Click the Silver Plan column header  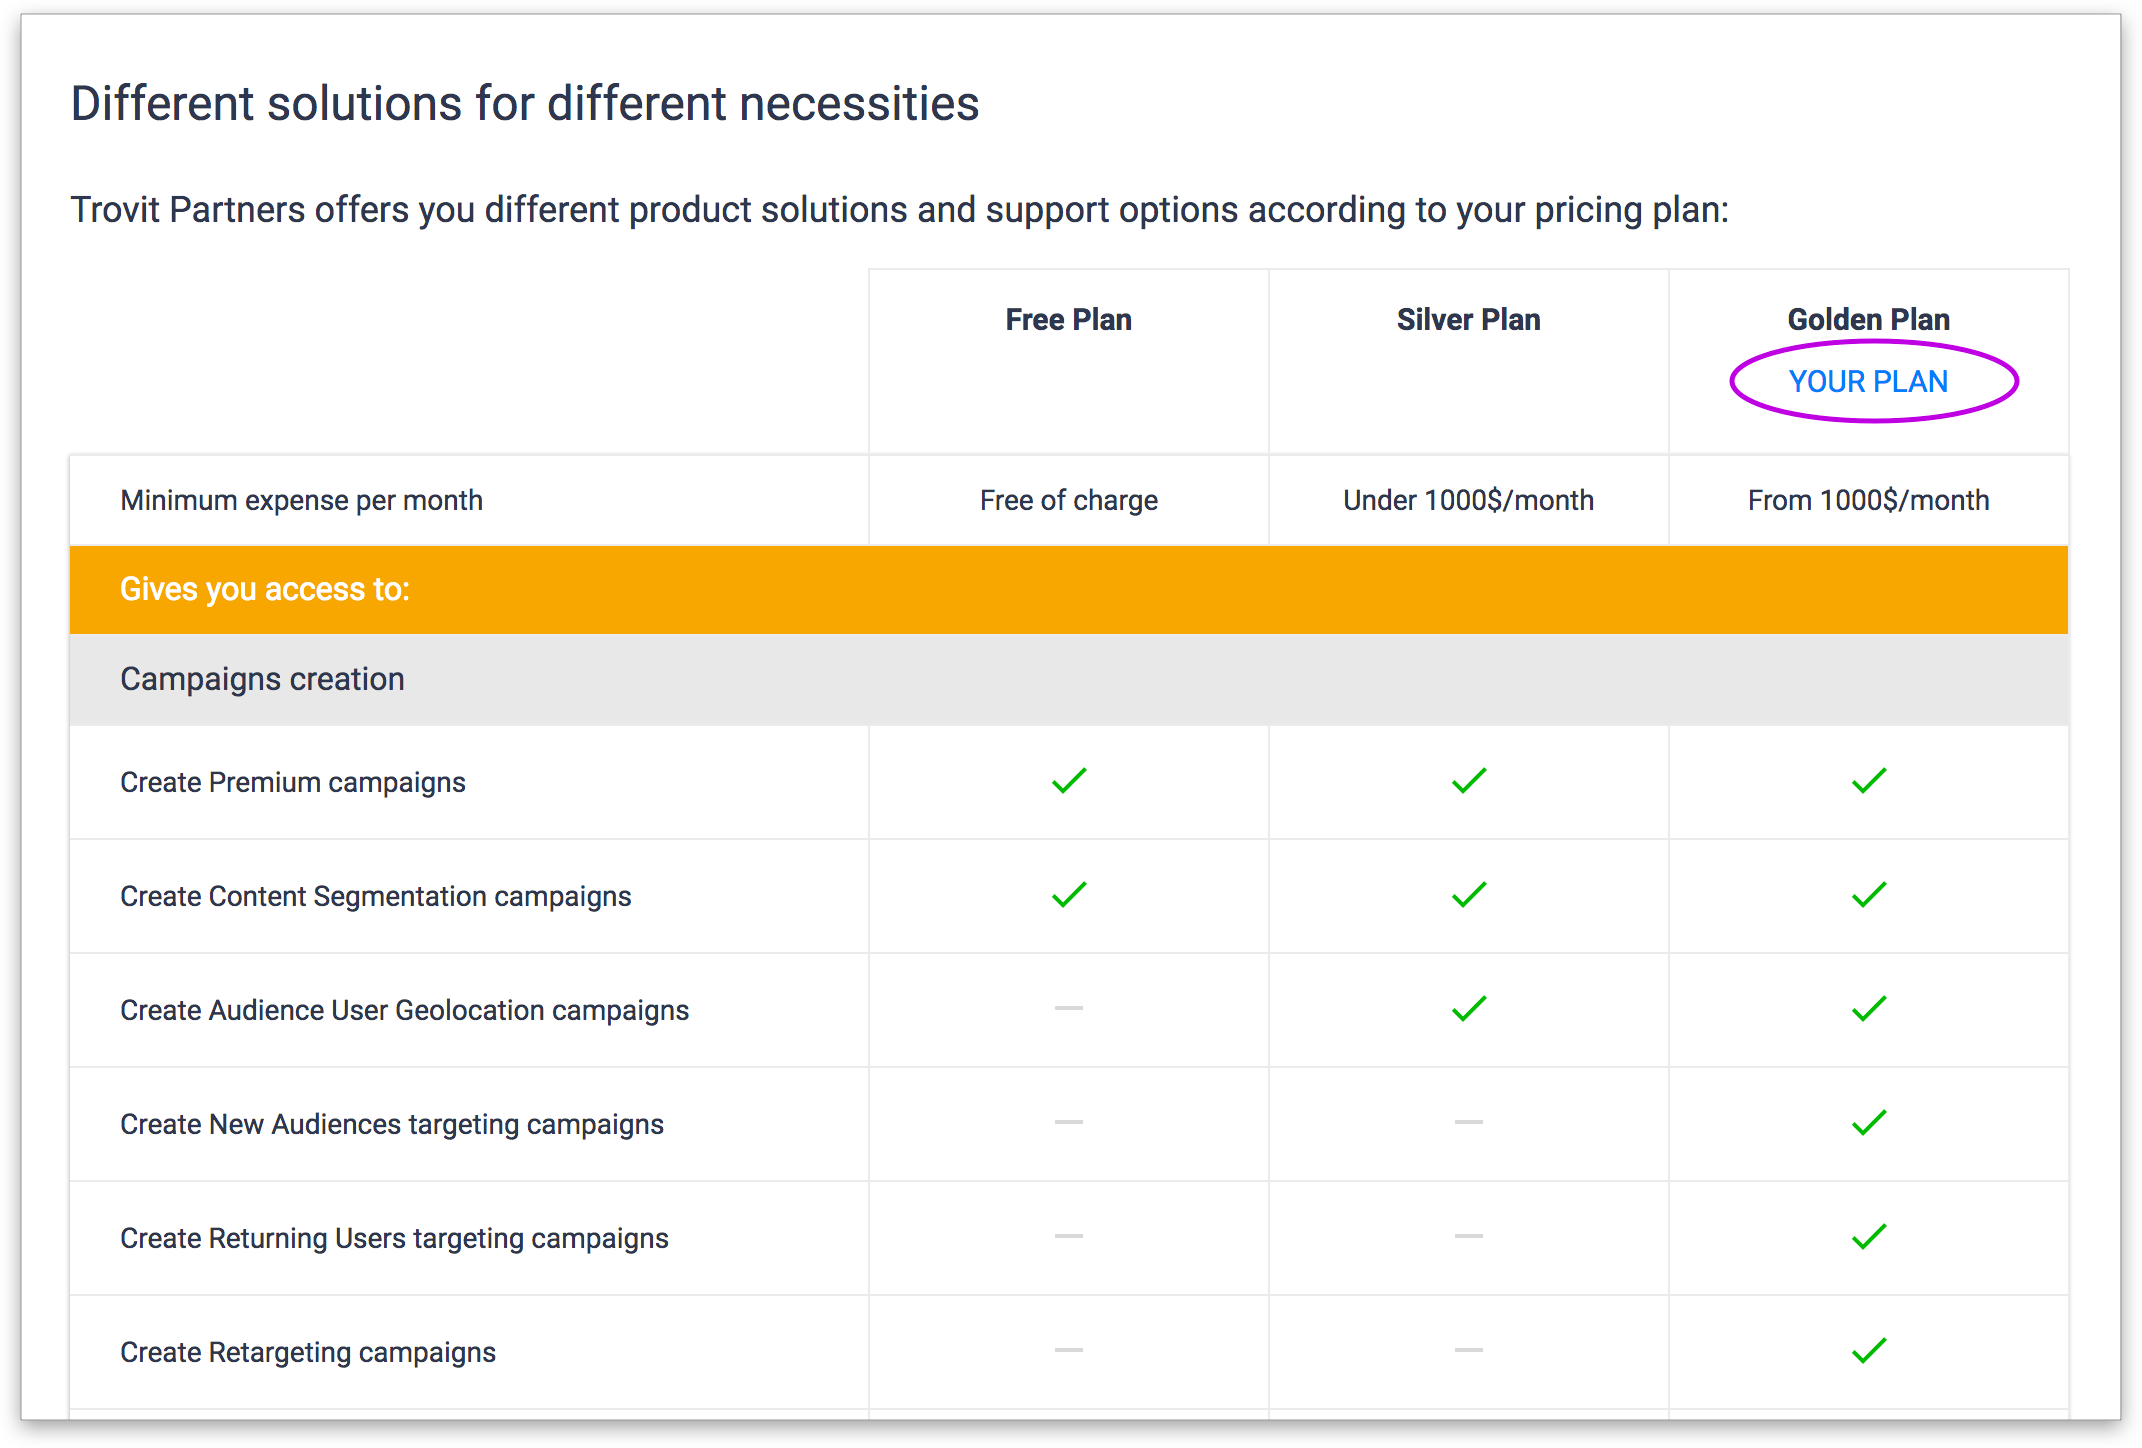point(1468,320)
